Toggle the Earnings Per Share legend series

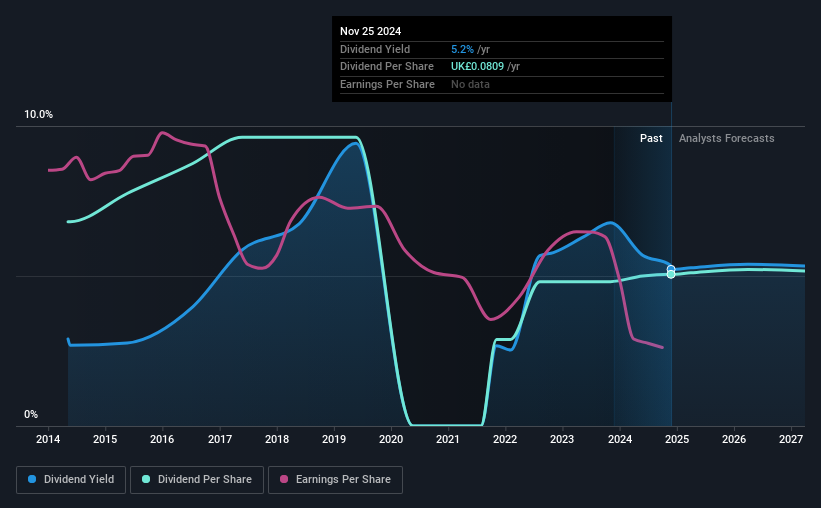pos(335,480)
